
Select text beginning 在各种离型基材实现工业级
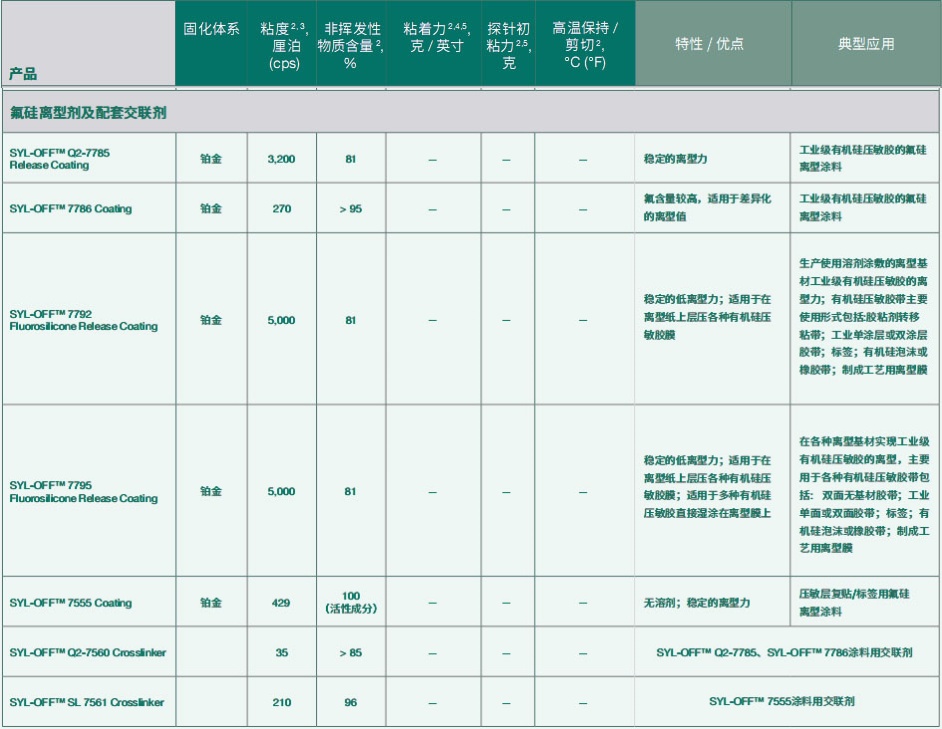[x=864, y=495]
